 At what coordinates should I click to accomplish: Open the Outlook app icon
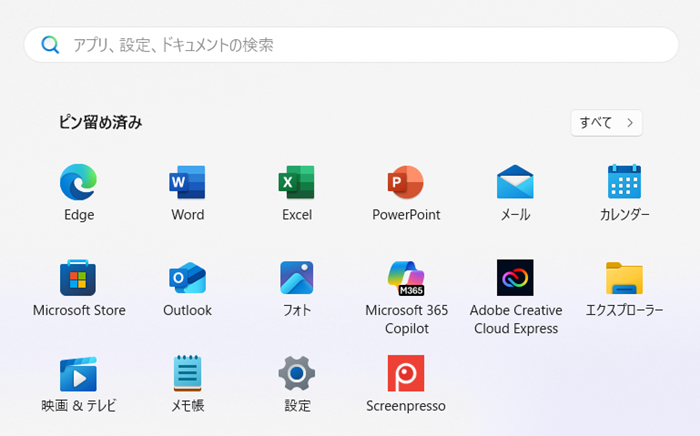click(x=187, y=278)
